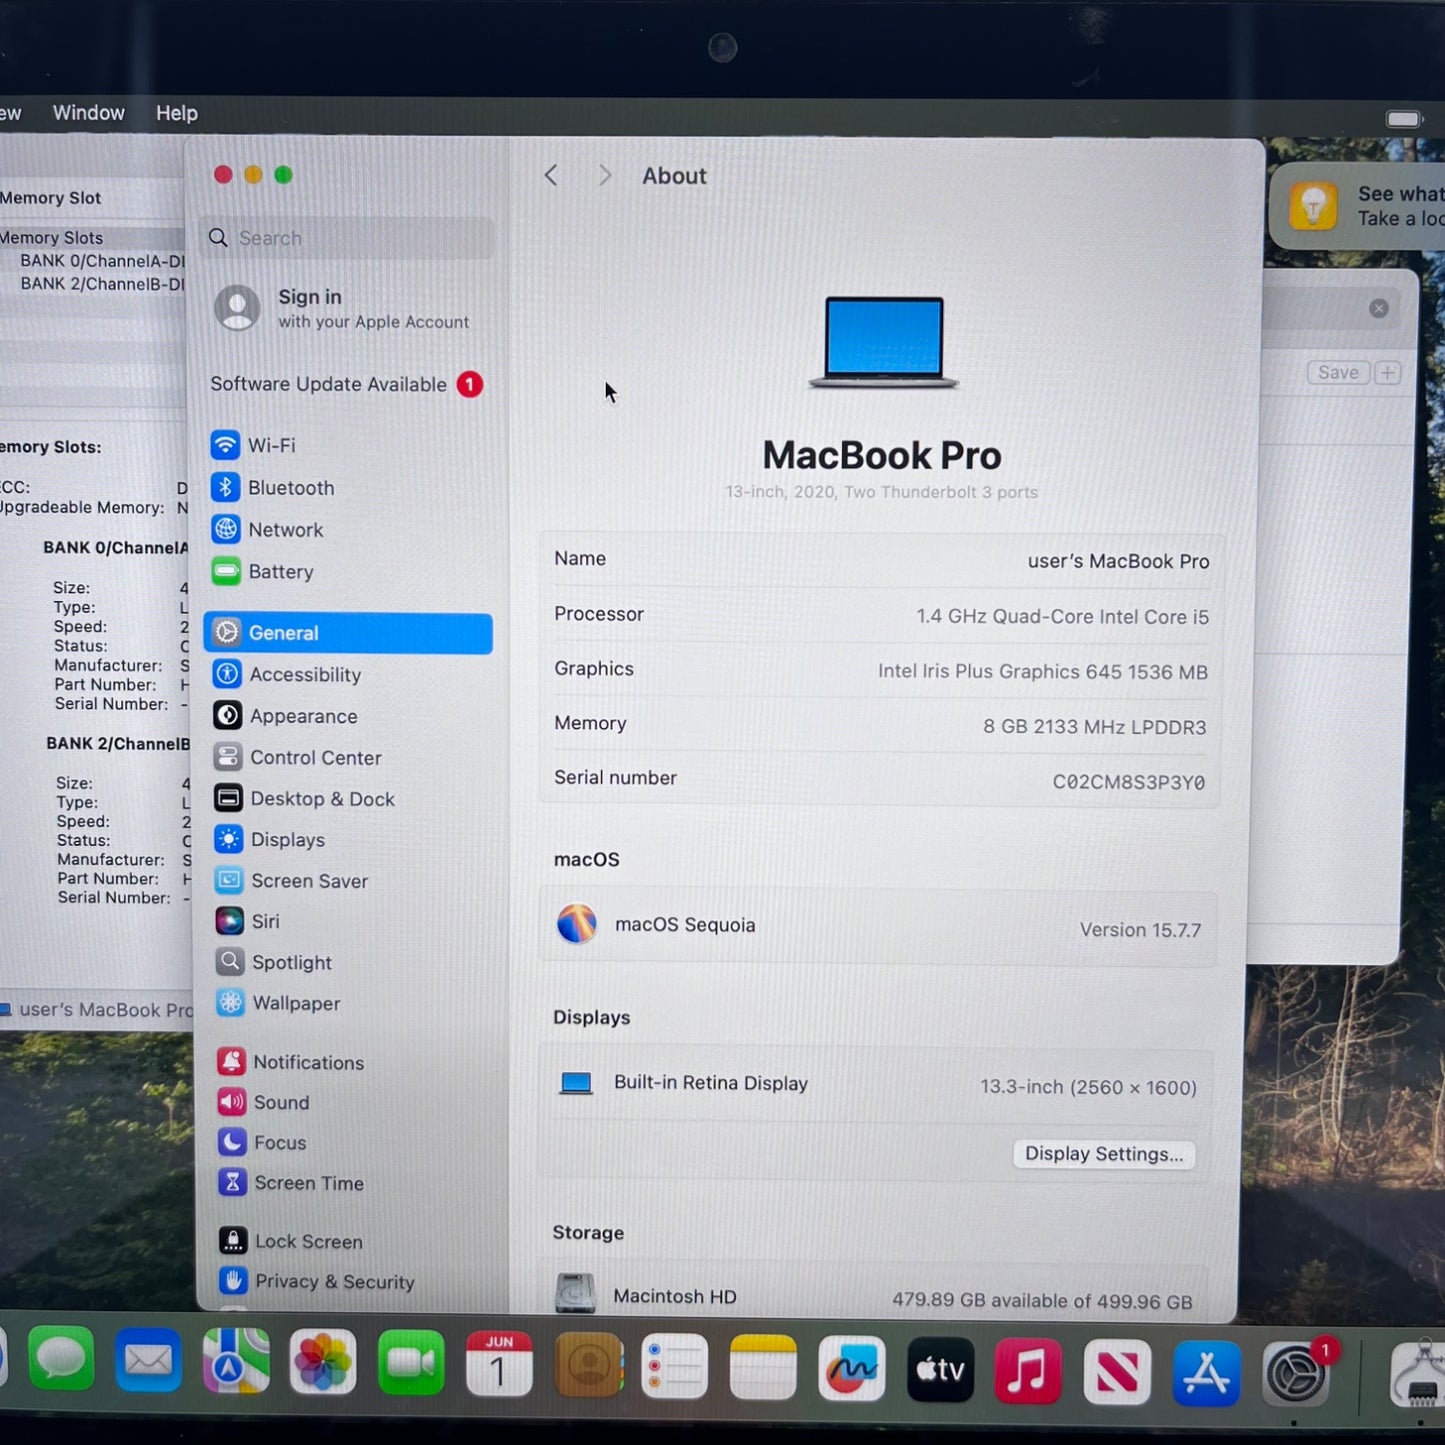Focus the Search field in System Settings
The width and height of the screenshot is (1445, 1445).
[348, 238]
